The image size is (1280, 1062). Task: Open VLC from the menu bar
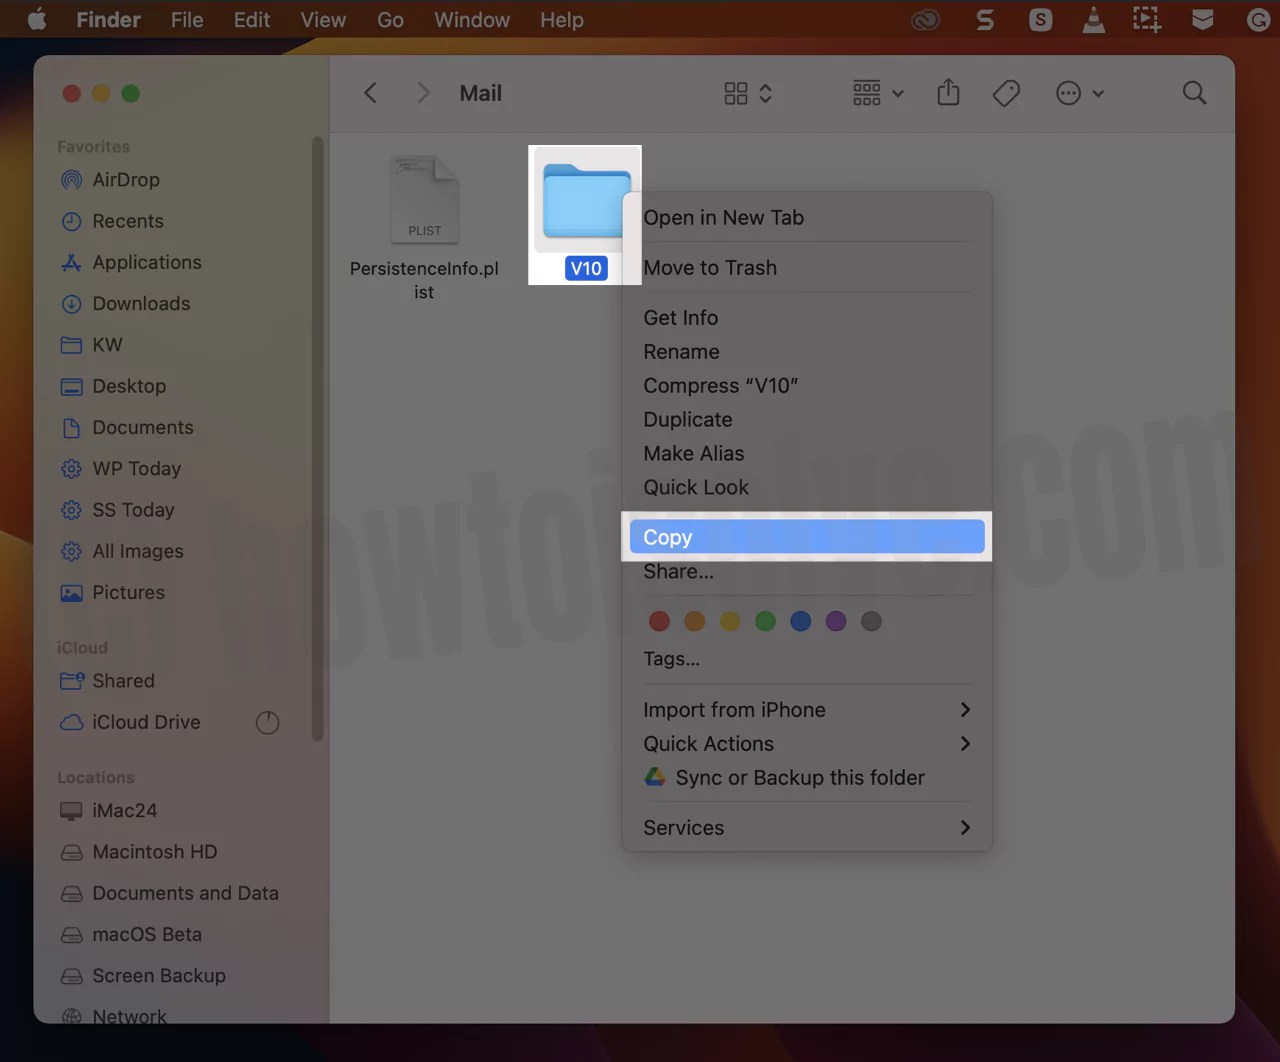(x=1093, y=19)
